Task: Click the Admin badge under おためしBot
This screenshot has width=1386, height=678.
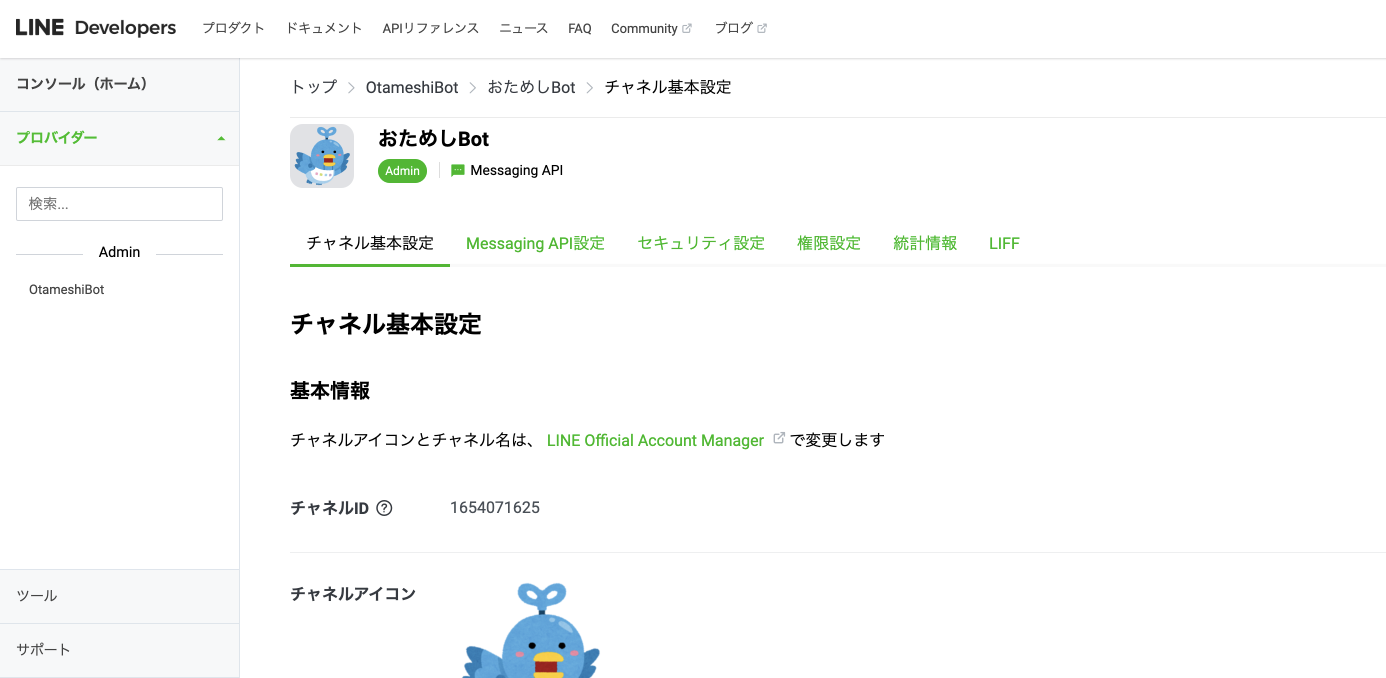Action: pyautogui.click(x=402, y=171)
